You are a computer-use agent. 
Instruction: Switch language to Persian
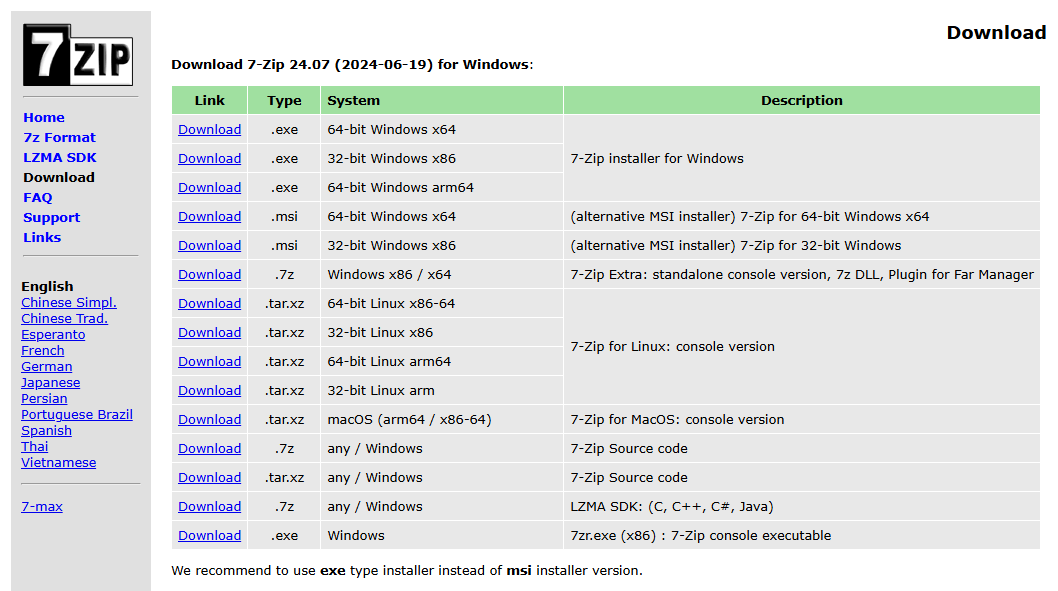(44, 399)
